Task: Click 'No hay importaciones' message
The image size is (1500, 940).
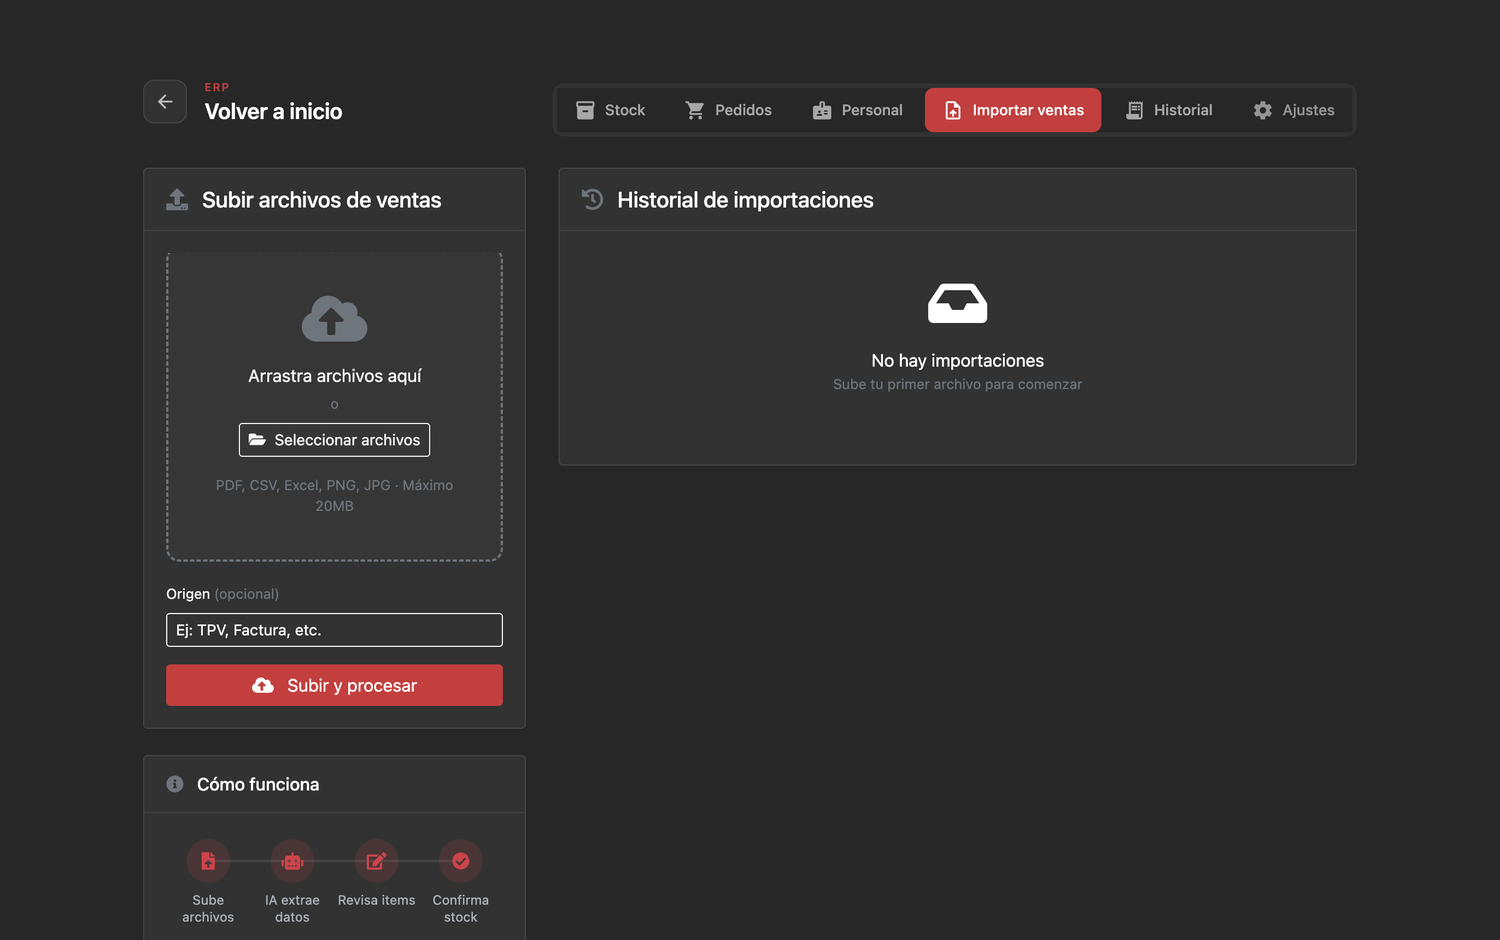Action: pyautogui.click(x=957, y=361)
